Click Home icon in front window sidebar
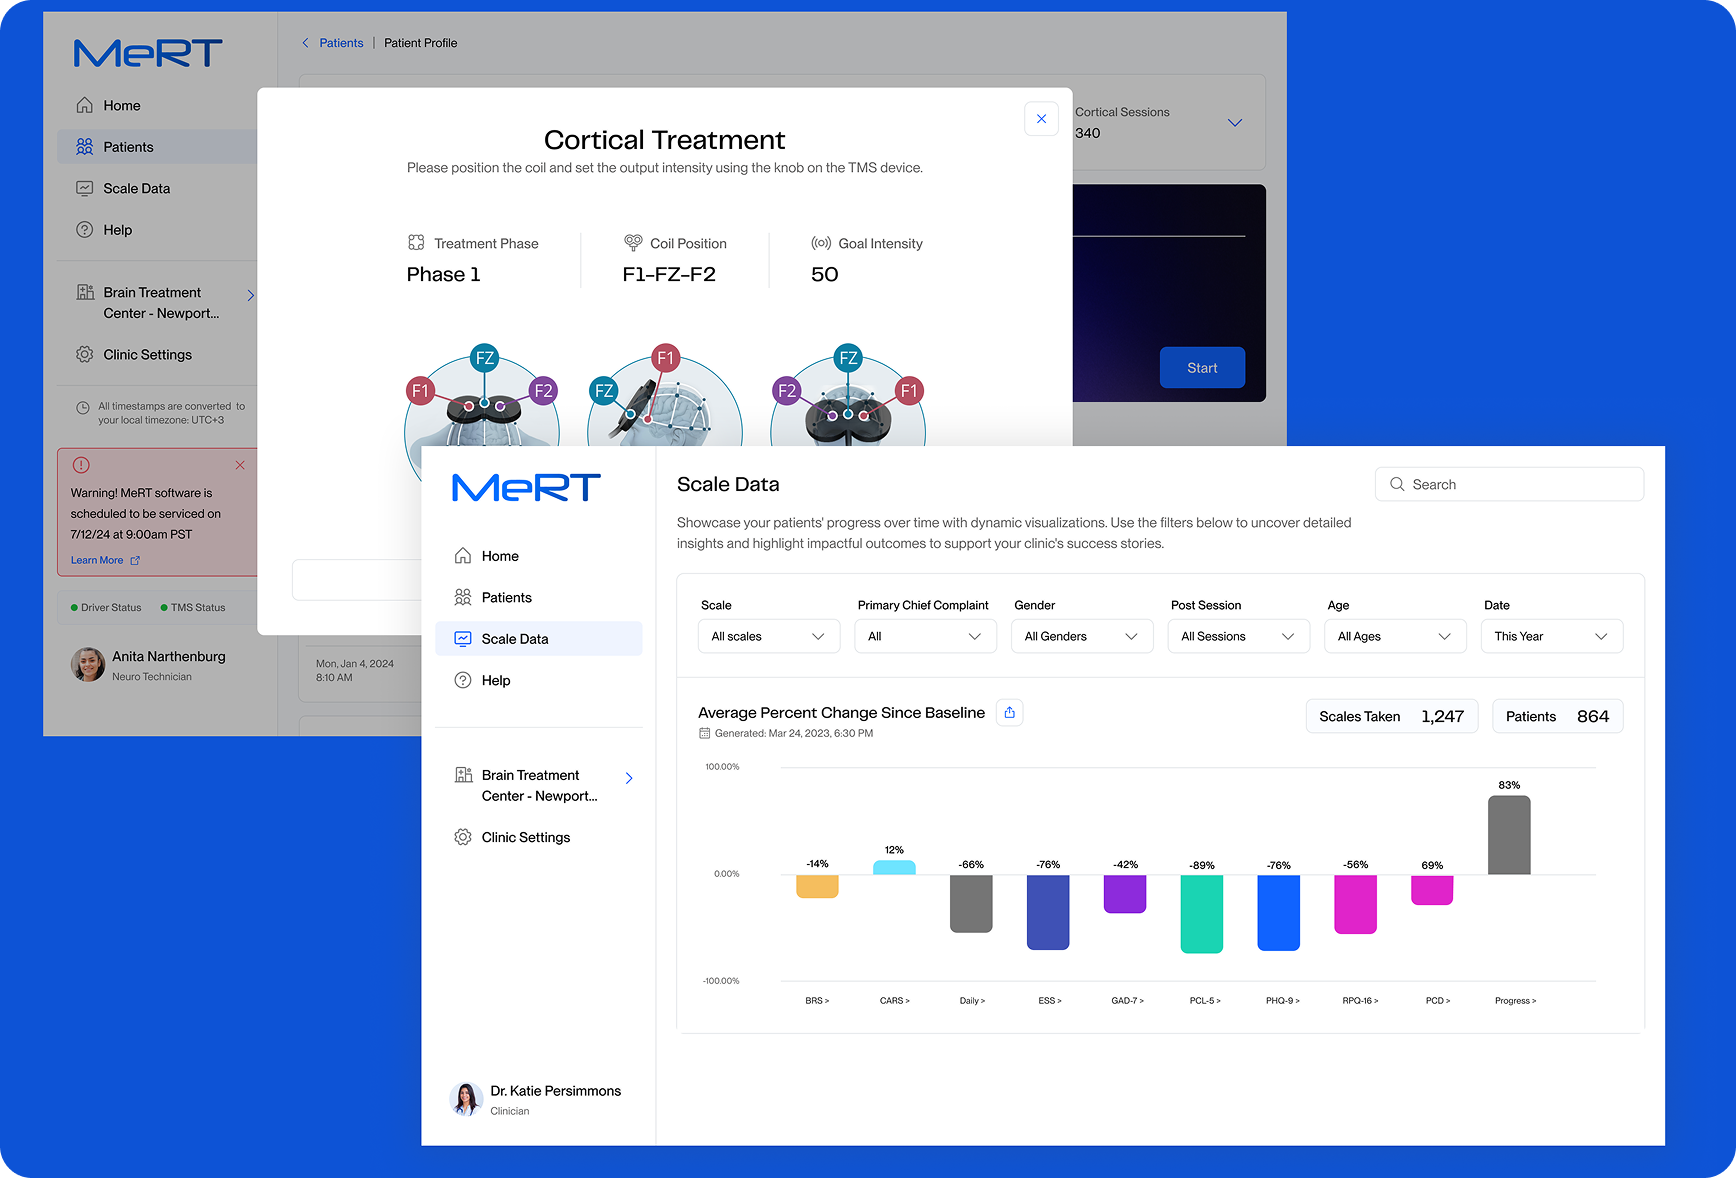Viewport: 1736px width, 1178px height. [463, 556]
